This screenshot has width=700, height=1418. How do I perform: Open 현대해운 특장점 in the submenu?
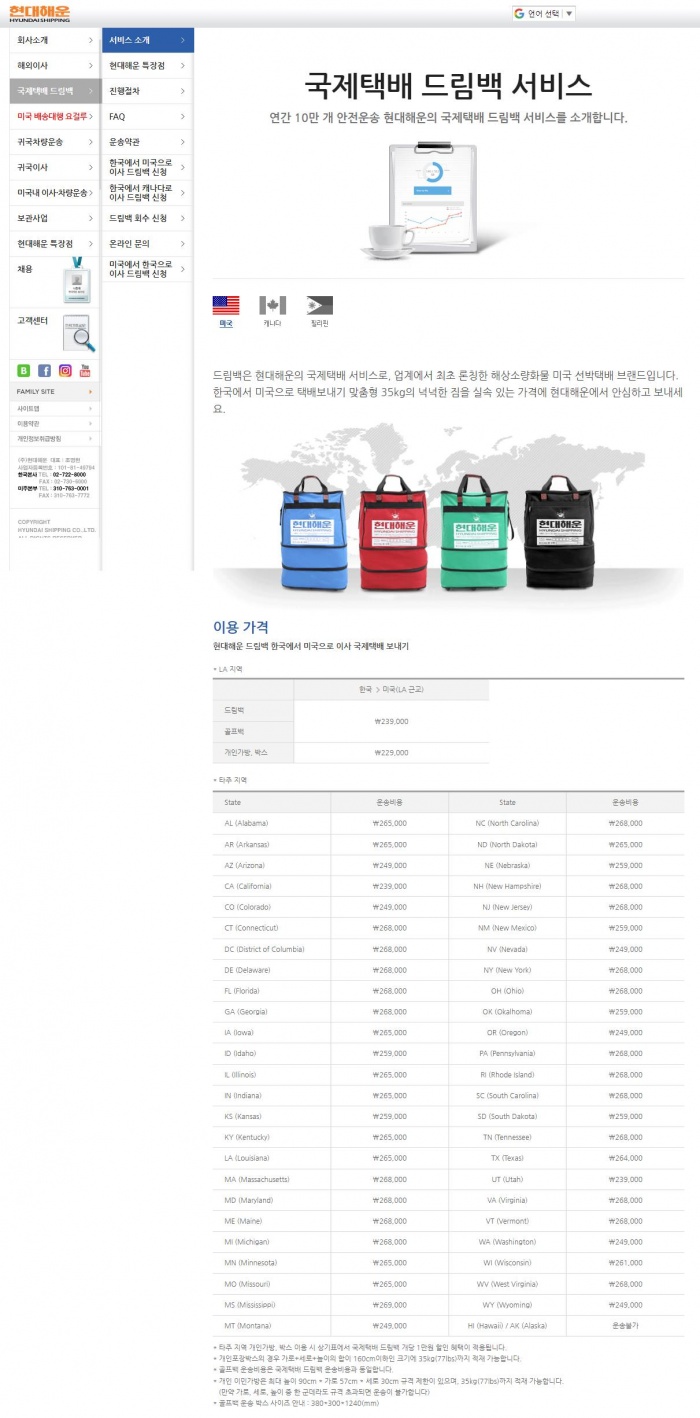148,65
